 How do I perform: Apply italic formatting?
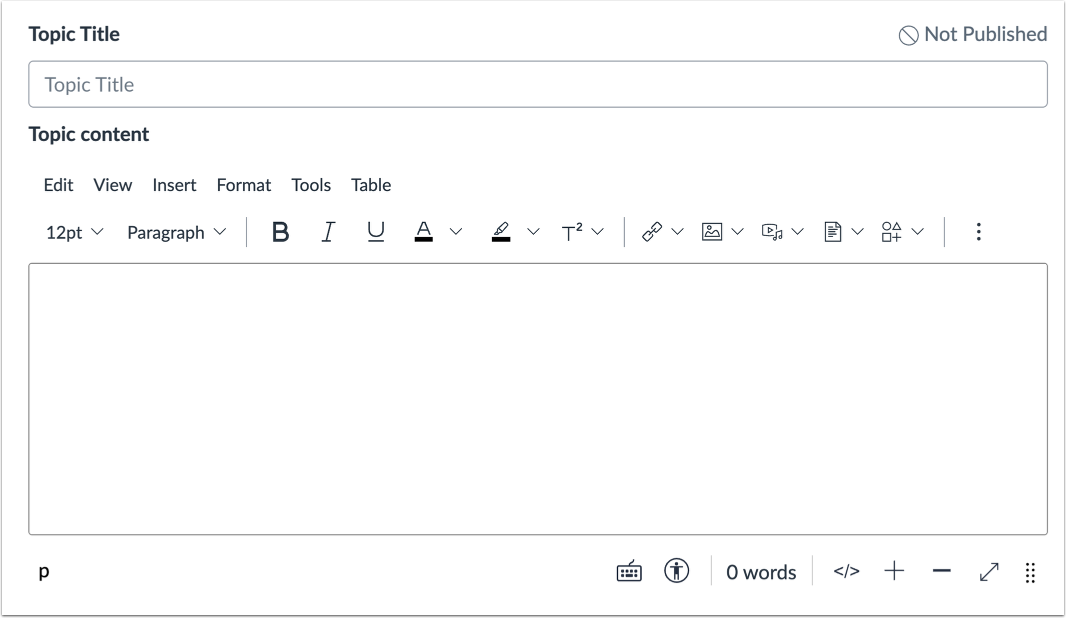tap(327, 231)
